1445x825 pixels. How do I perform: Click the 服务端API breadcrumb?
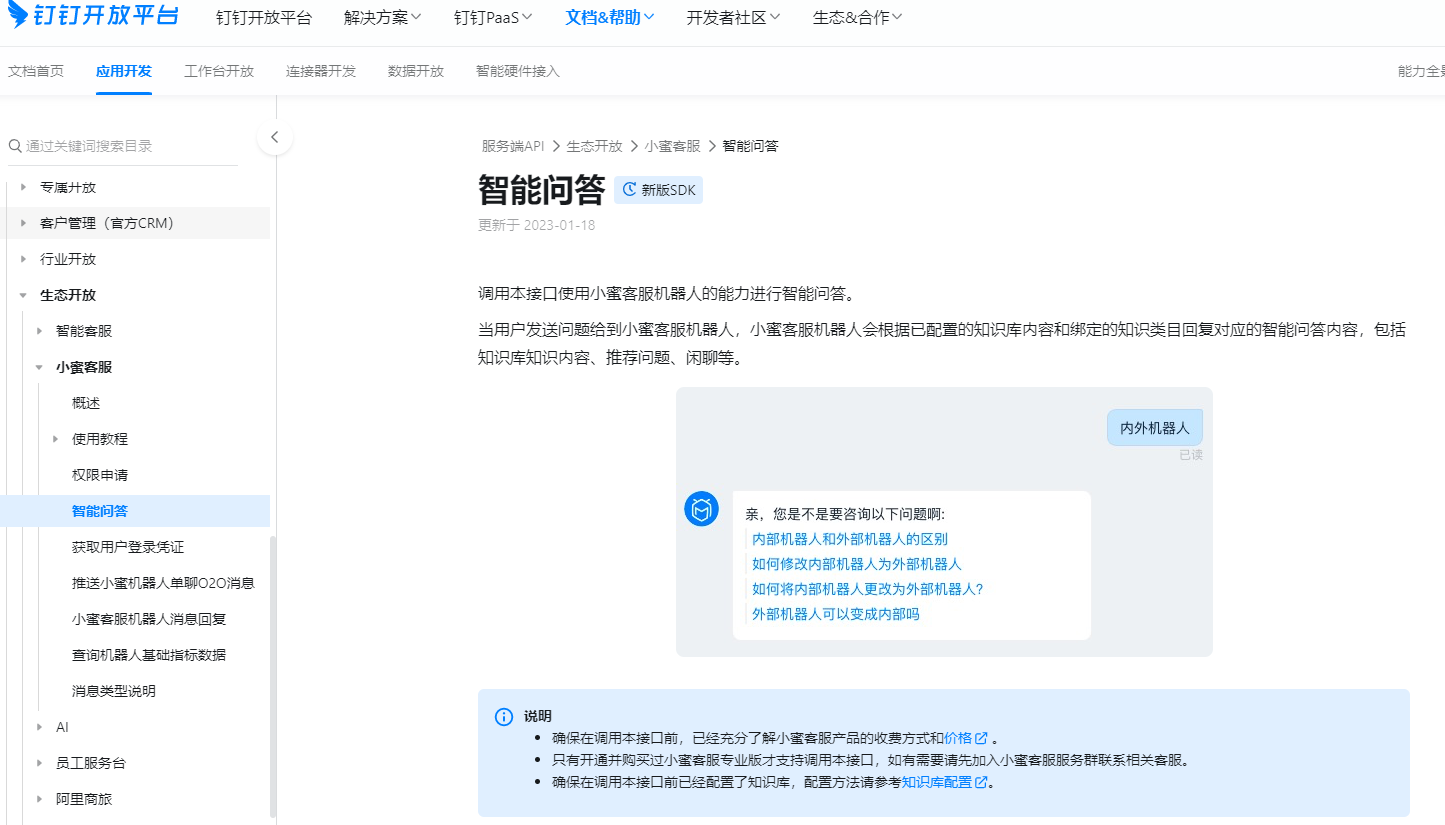pyautogui.click(x=513, y=146)
